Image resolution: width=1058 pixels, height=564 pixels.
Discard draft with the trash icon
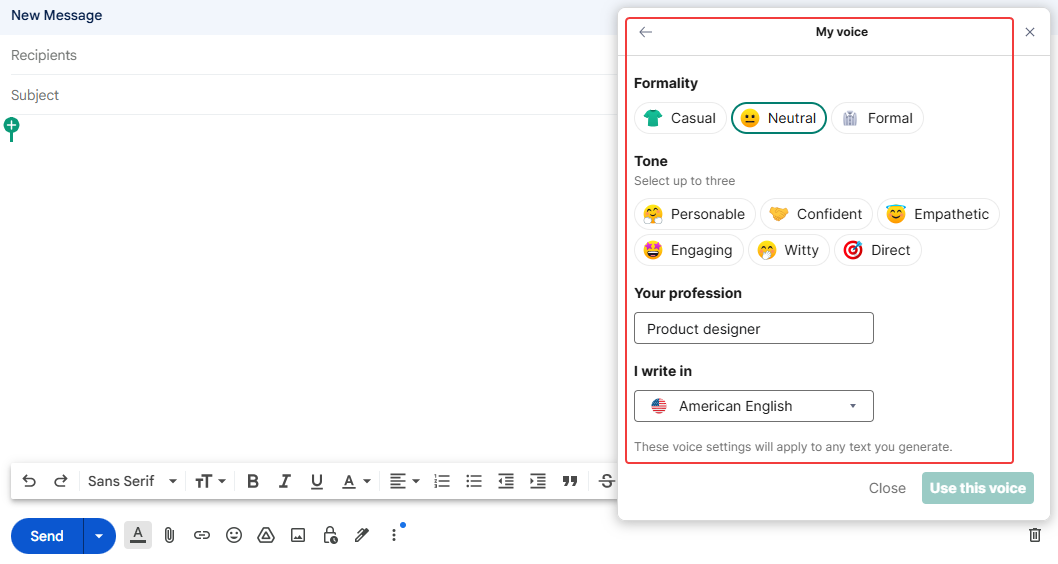pos(1035,535)
